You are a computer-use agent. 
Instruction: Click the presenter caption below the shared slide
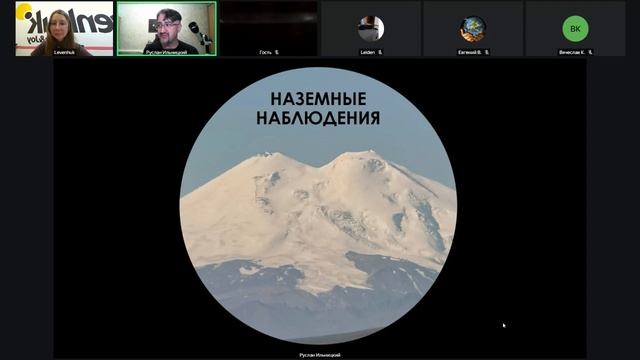click(x=320, y=355)
